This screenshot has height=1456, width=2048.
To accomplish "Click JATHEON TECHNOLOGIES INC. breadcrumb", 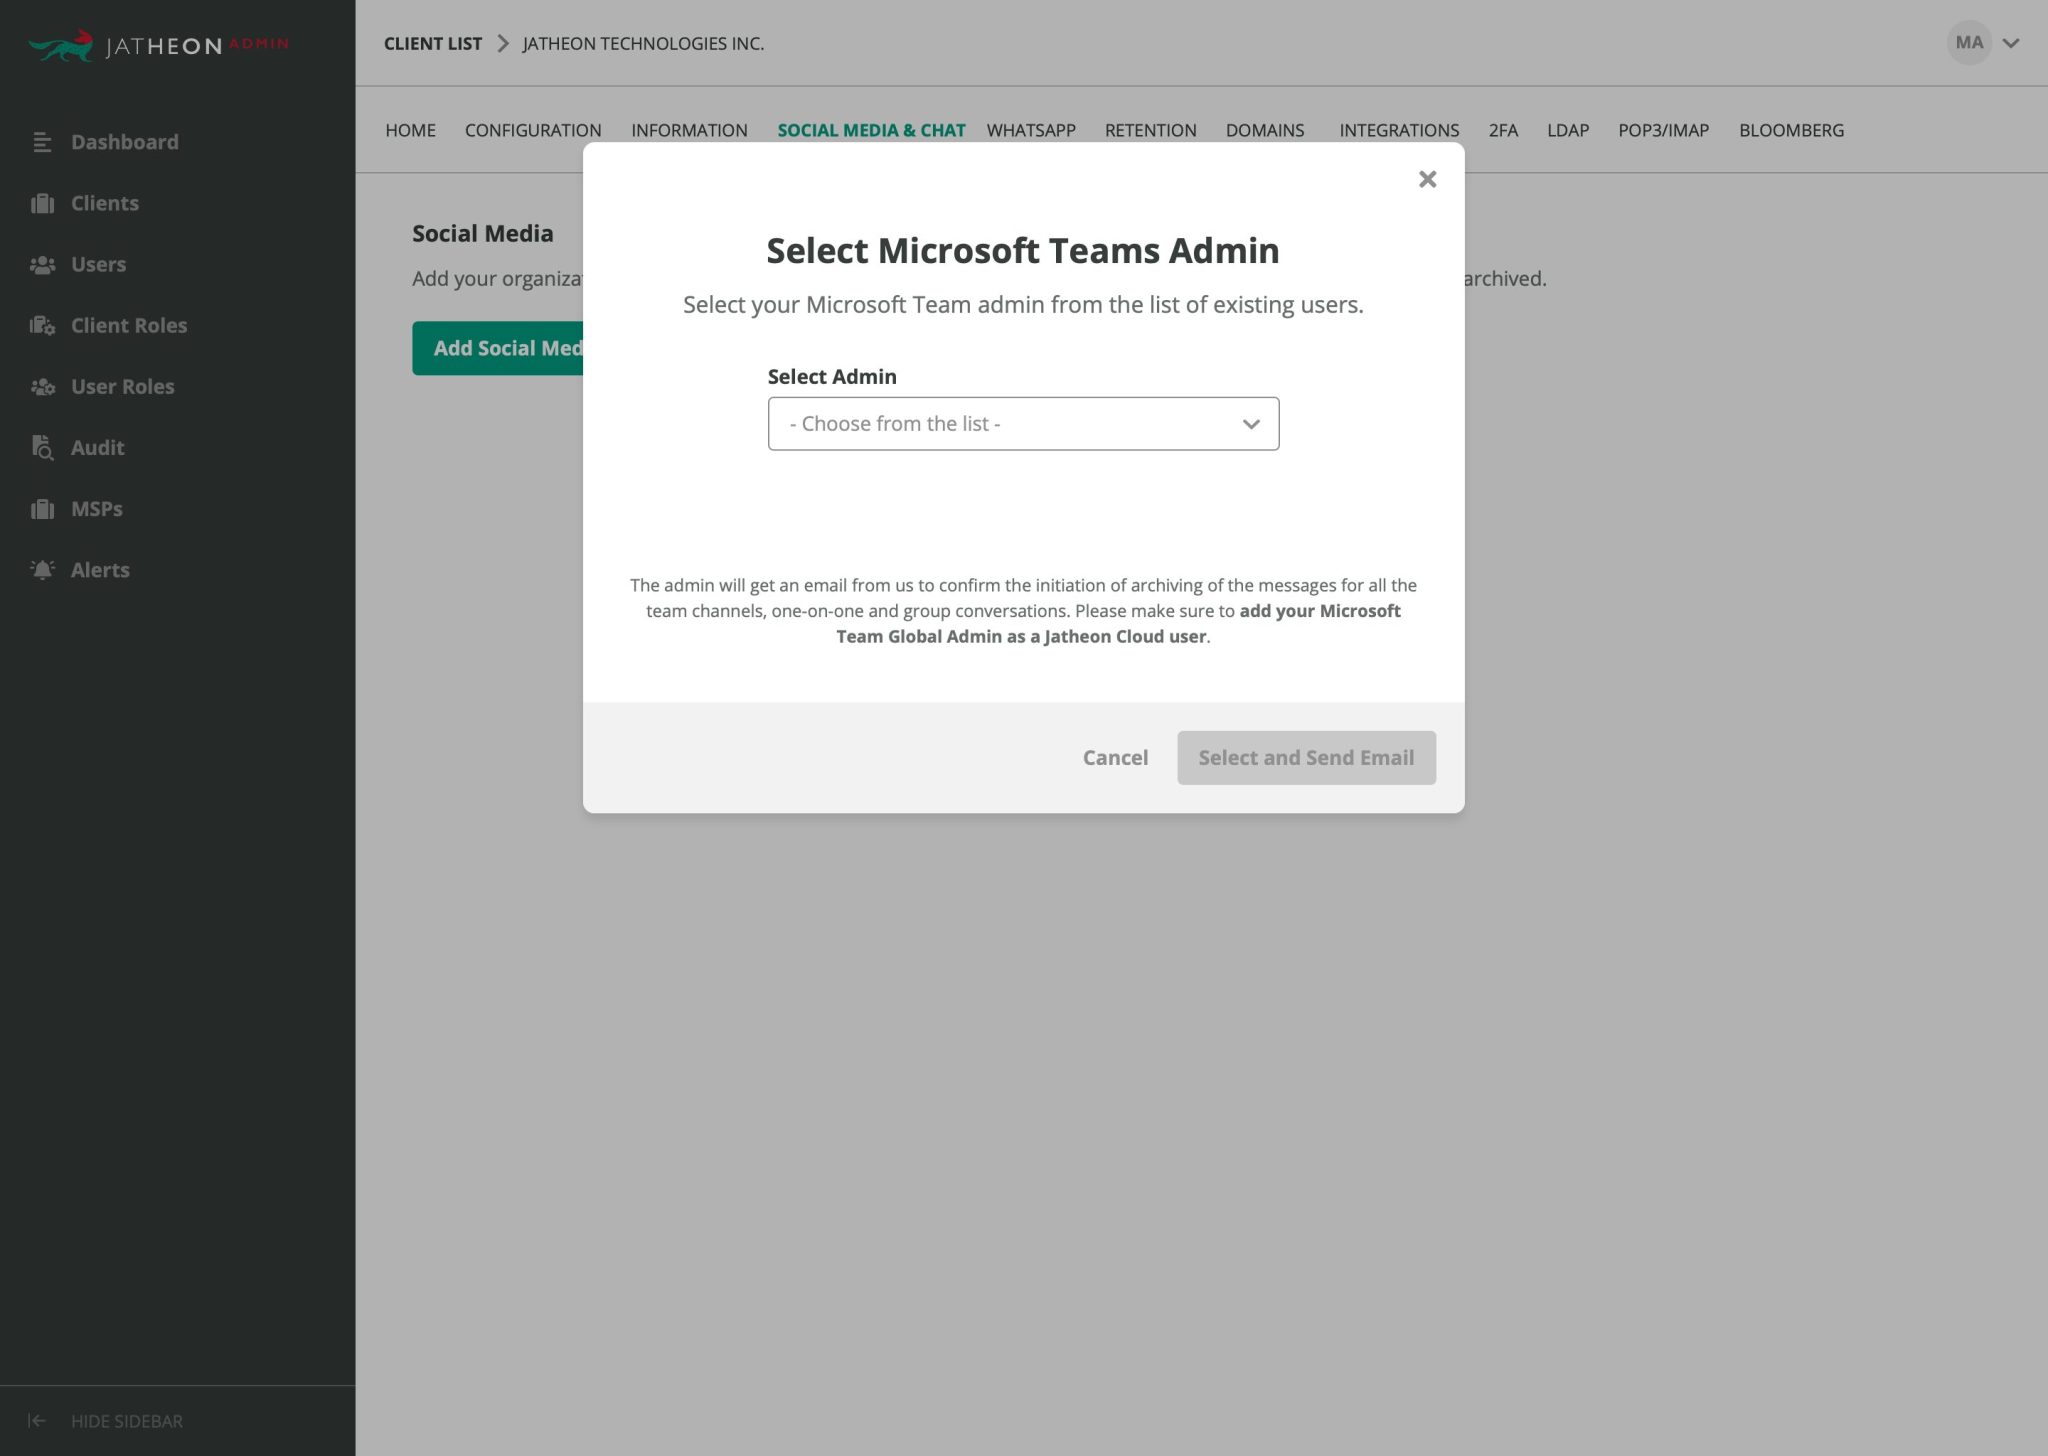I will (643, 44).
